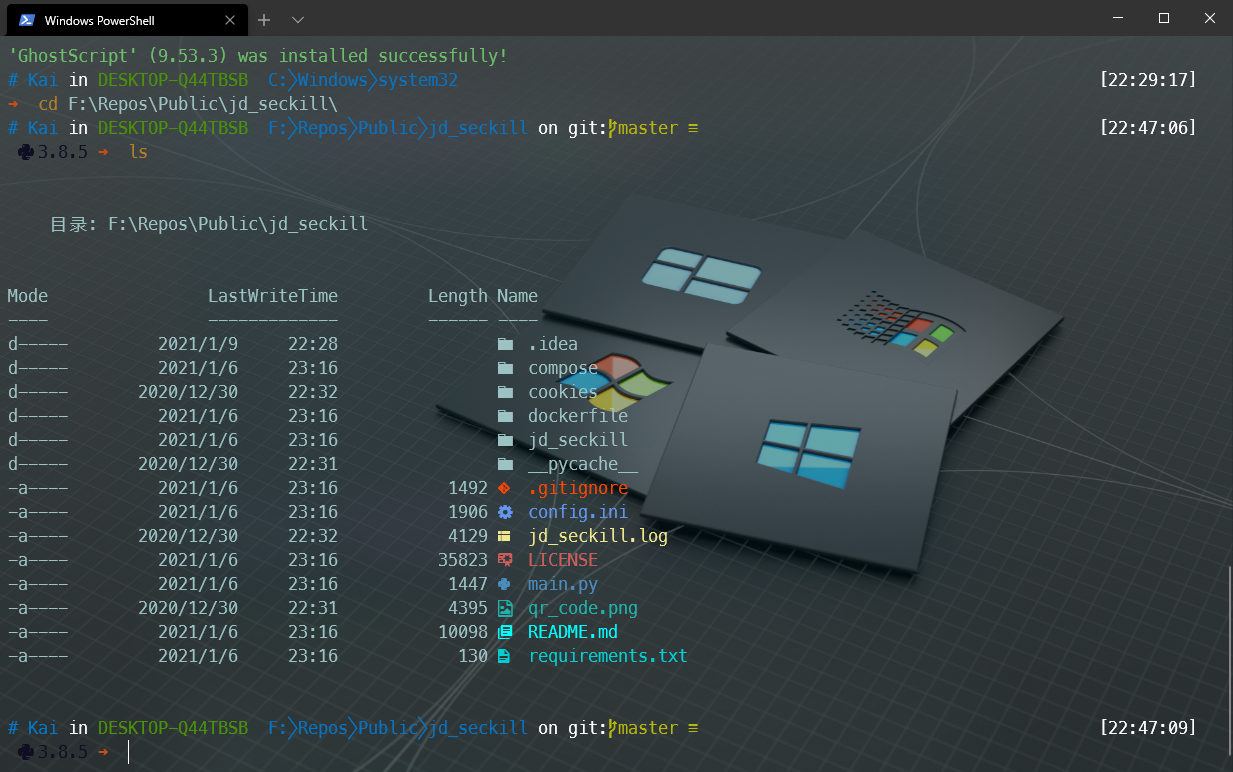Click the main.py file name
Viewport: 1233px width, 772px height.
coord(563,584)
